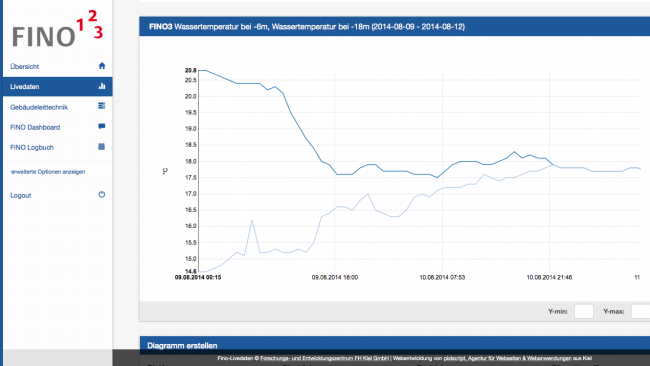The width and height of the screenshot is (650, 366).
Task: Click the Y-max input field
Action: click(x=640, y=311)
